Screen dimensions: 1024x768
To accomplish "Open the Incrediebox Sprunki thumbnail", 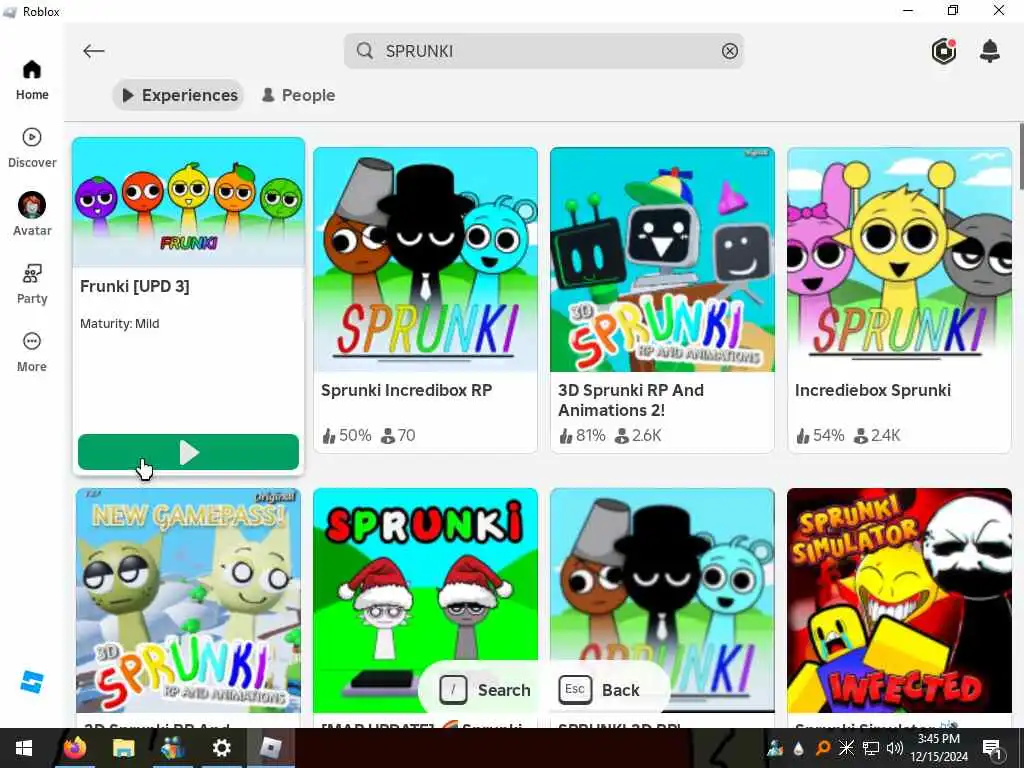I will tap(899, 260).
